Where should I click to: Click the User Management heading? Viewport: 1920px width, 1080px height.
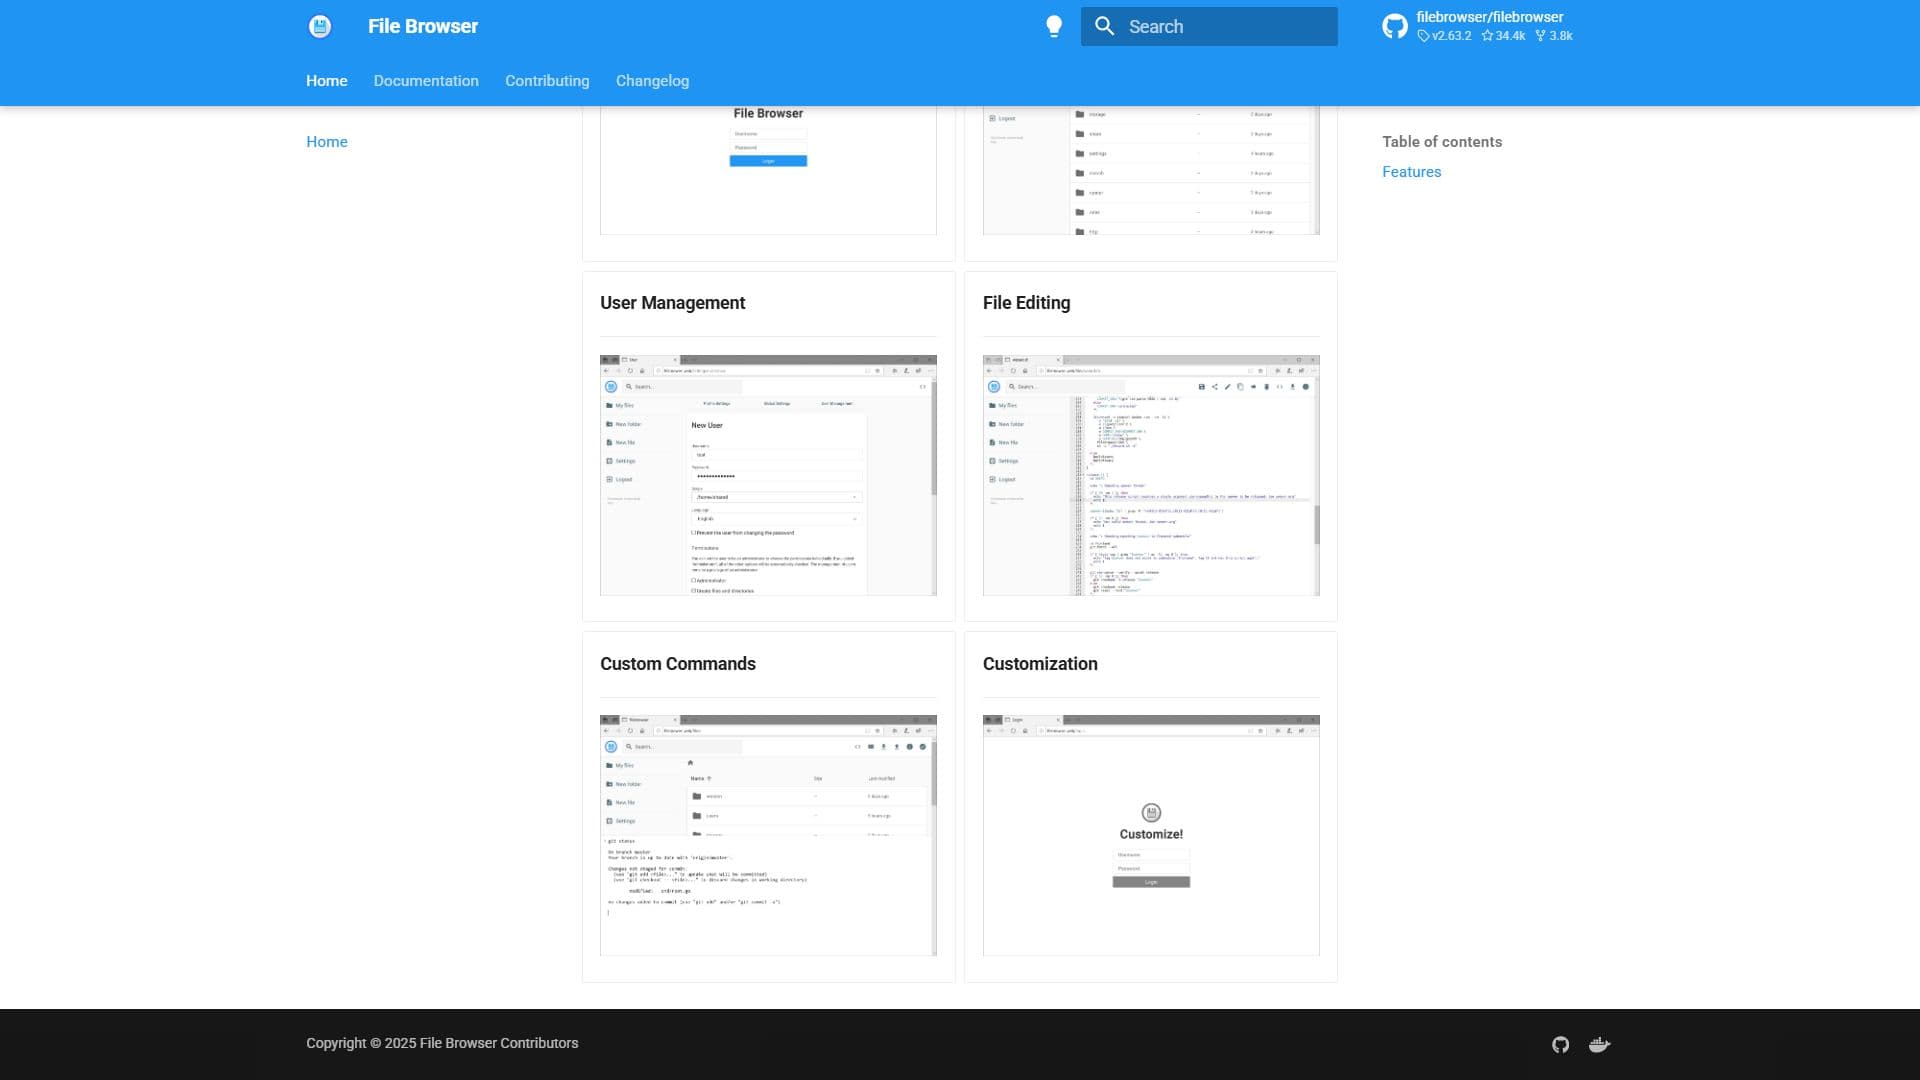672,303
